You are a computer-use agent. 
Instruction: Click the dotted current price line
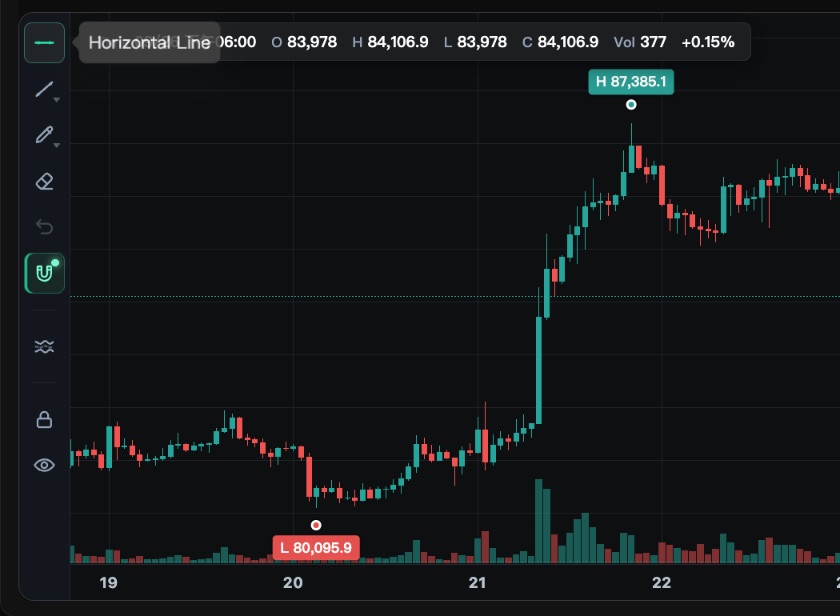coord(455,296)
